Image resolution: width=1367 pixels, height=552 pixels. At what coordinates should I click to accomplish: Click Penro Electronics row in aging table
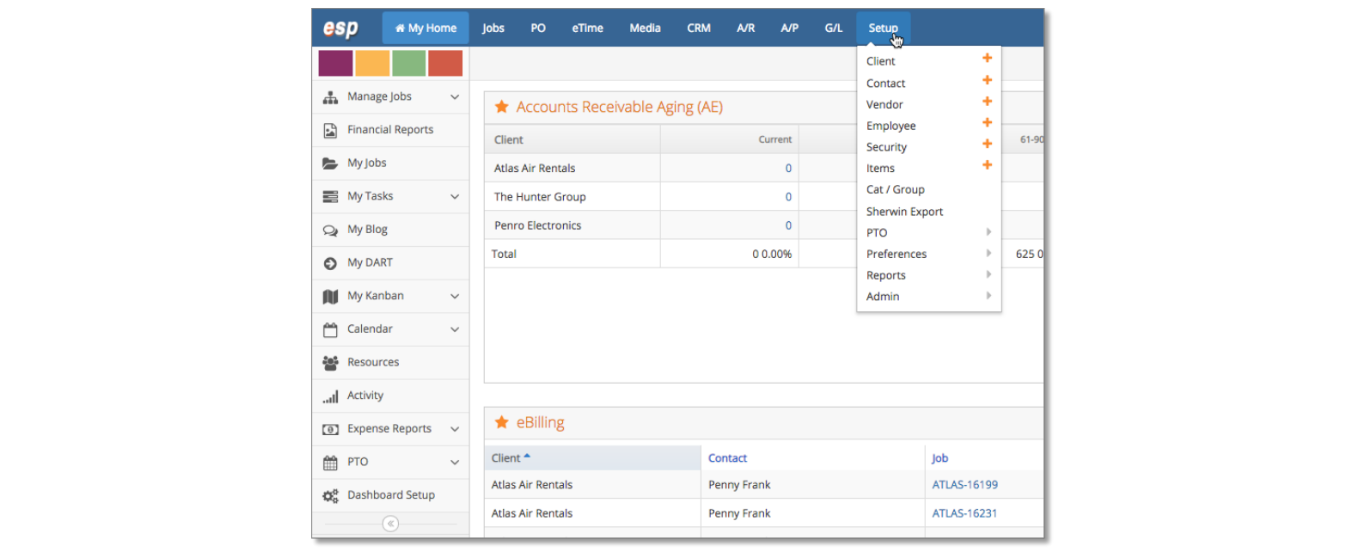tap(764, 226)
